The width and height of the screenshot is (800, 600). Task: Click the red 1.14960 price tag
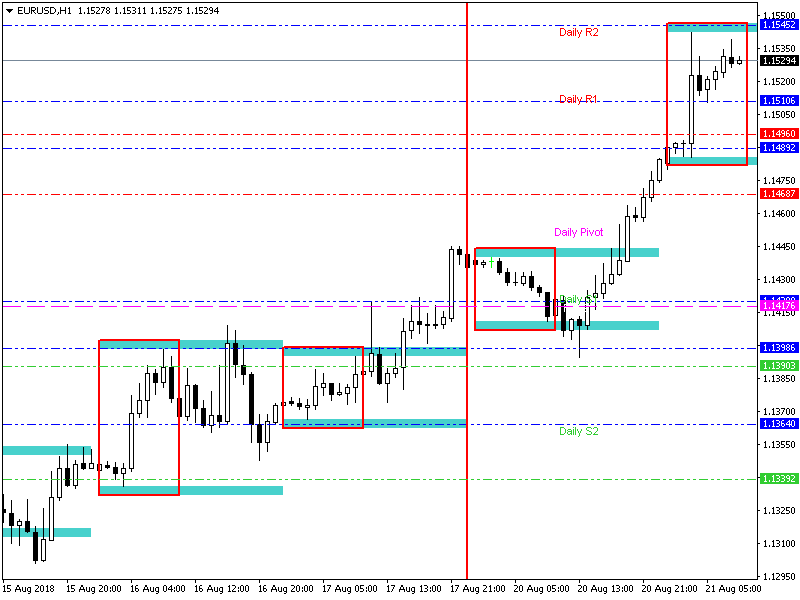779,134
